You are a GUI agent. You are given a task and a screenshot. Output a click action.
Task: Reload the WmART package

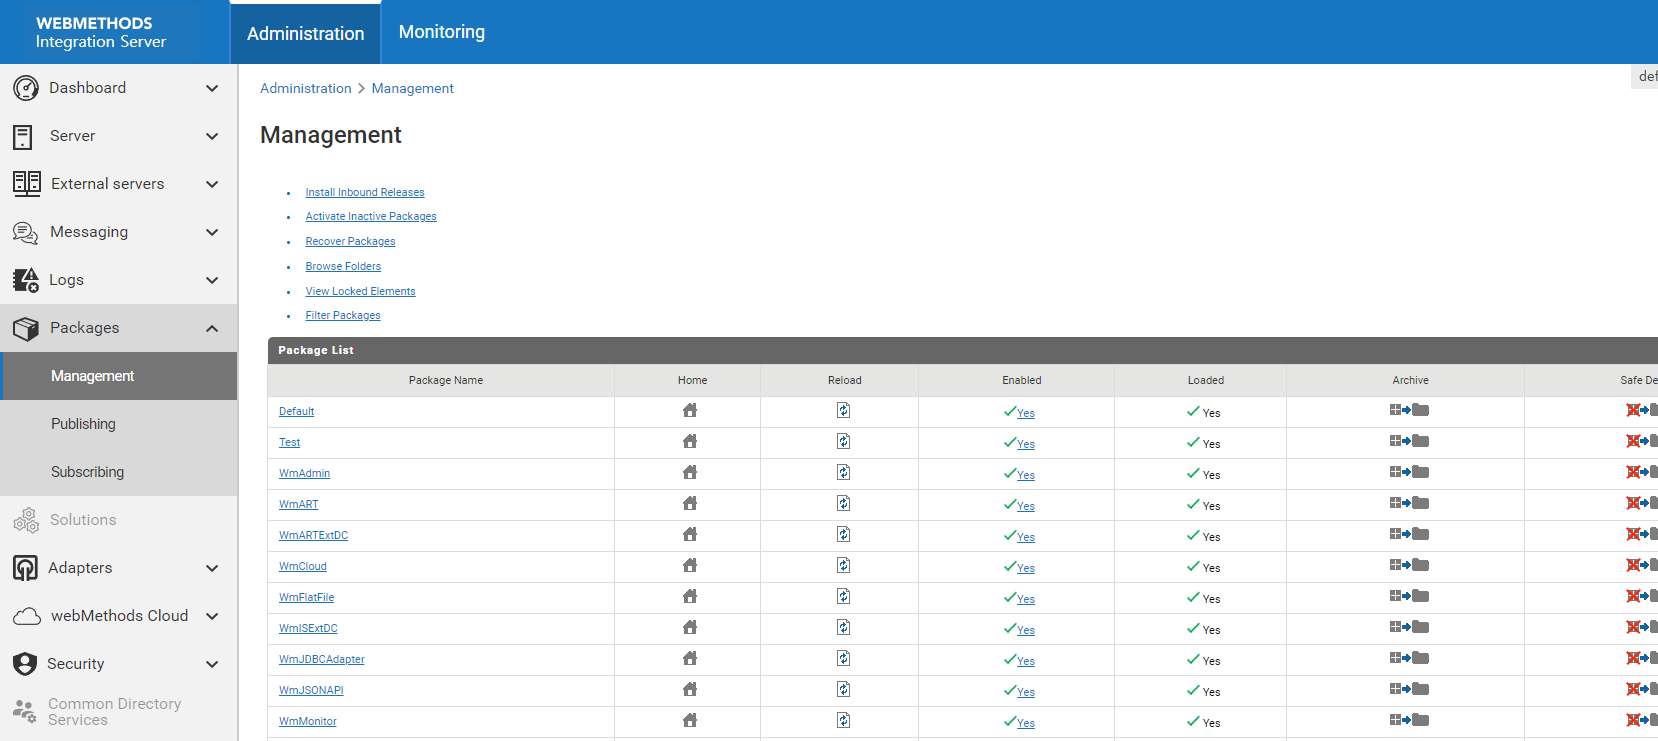coord(844,503)
